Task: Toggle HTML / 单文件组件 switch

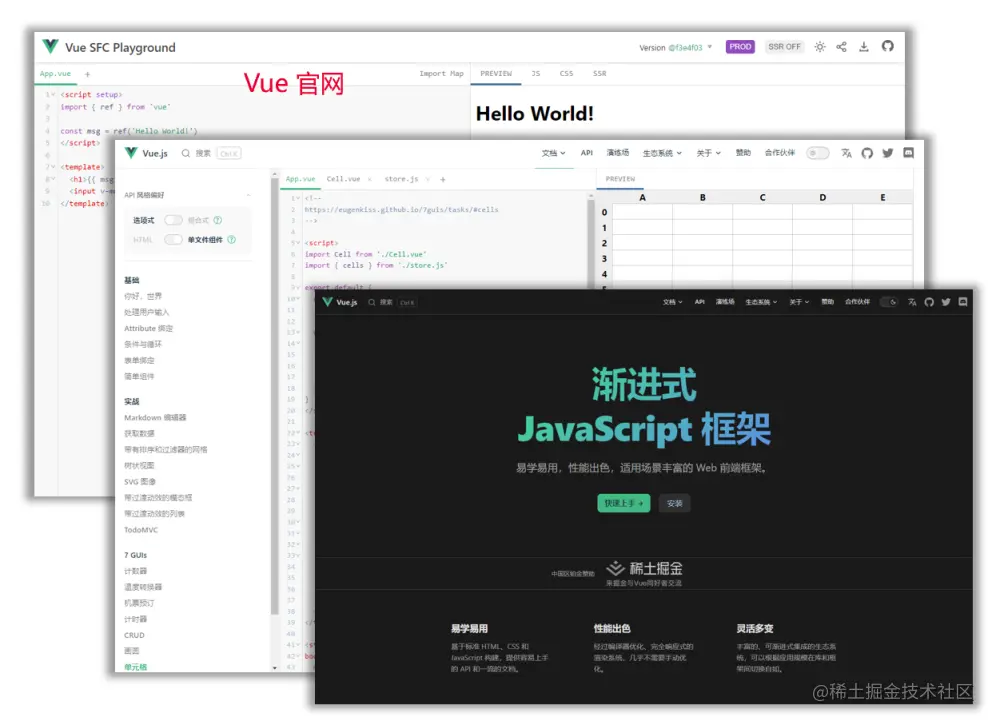Action: pyautogui.click(x=173, y=240)
